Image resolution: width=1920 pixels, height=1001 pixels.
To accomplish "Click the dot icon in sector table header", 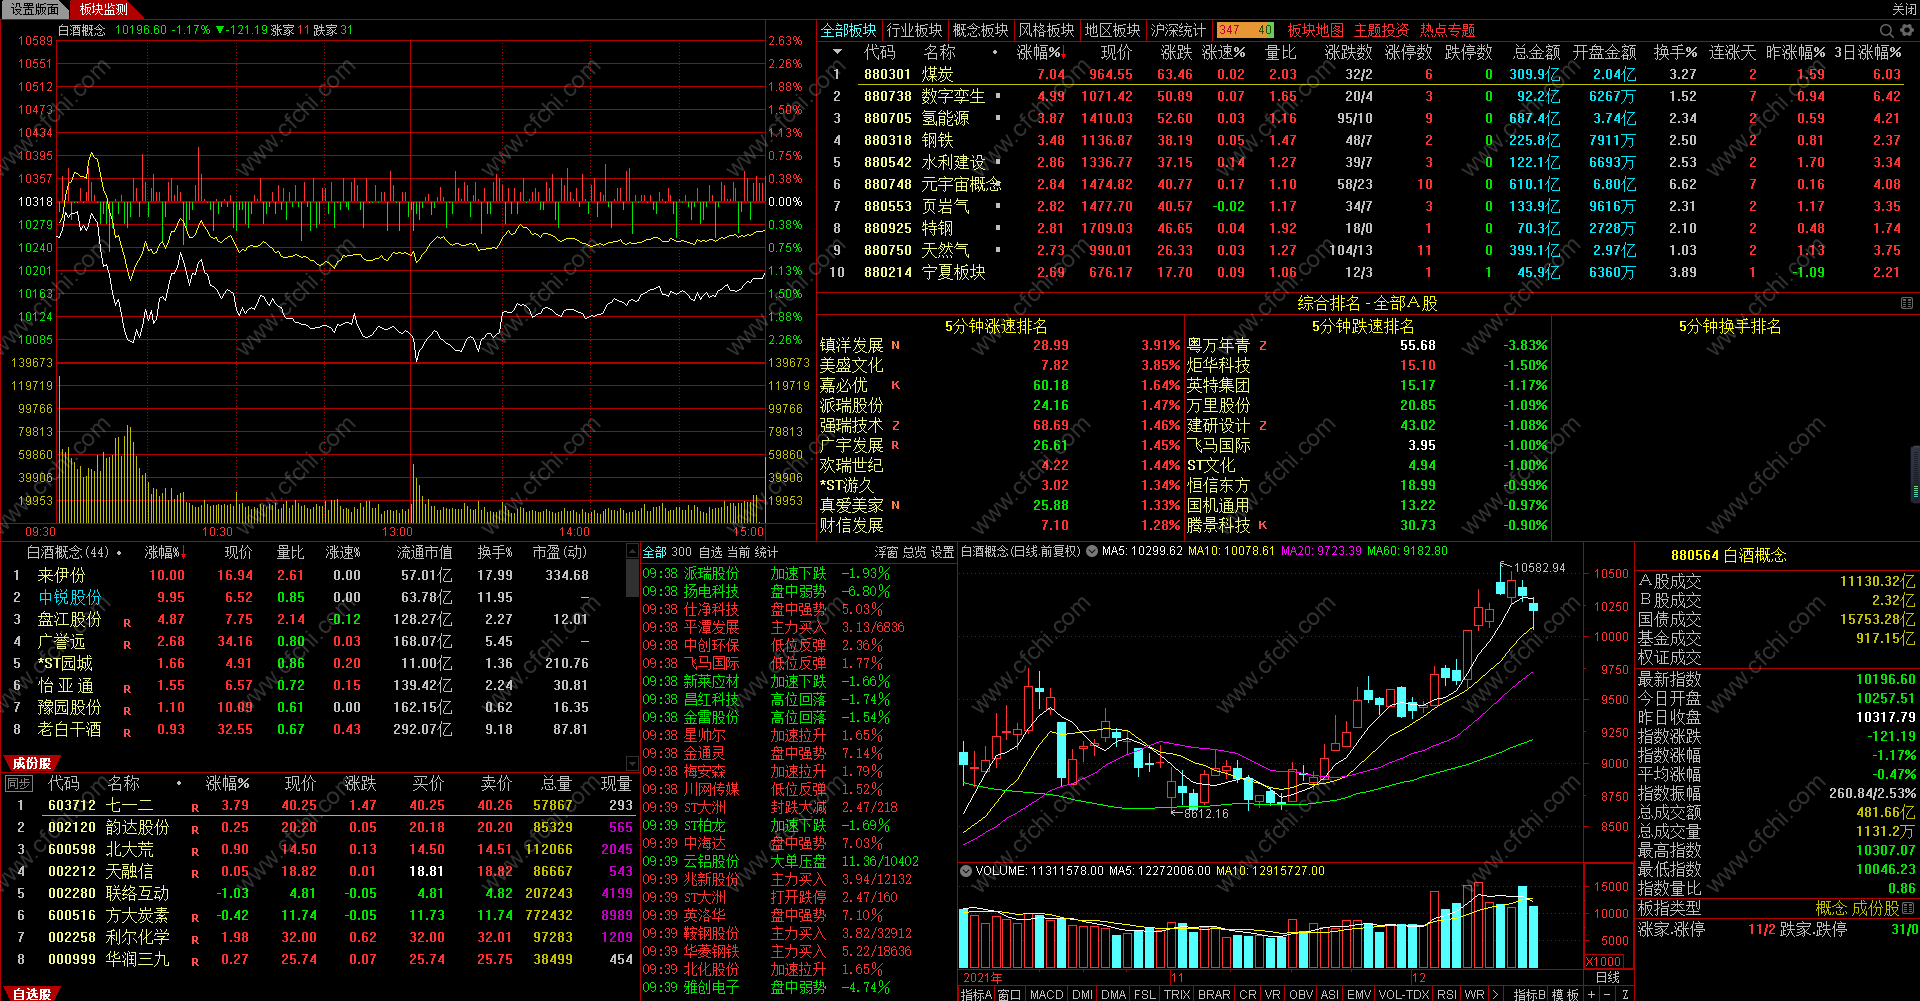I will (x=995, y=52).
